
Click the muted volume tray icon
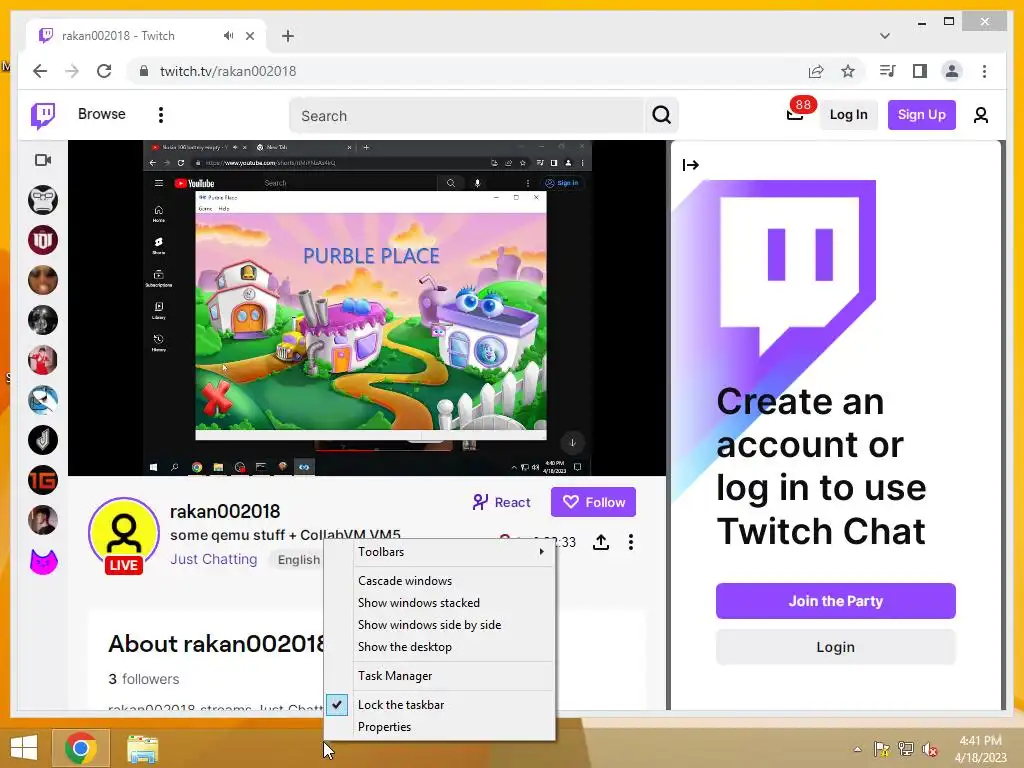pyautogui.click(x=929, y=750)
